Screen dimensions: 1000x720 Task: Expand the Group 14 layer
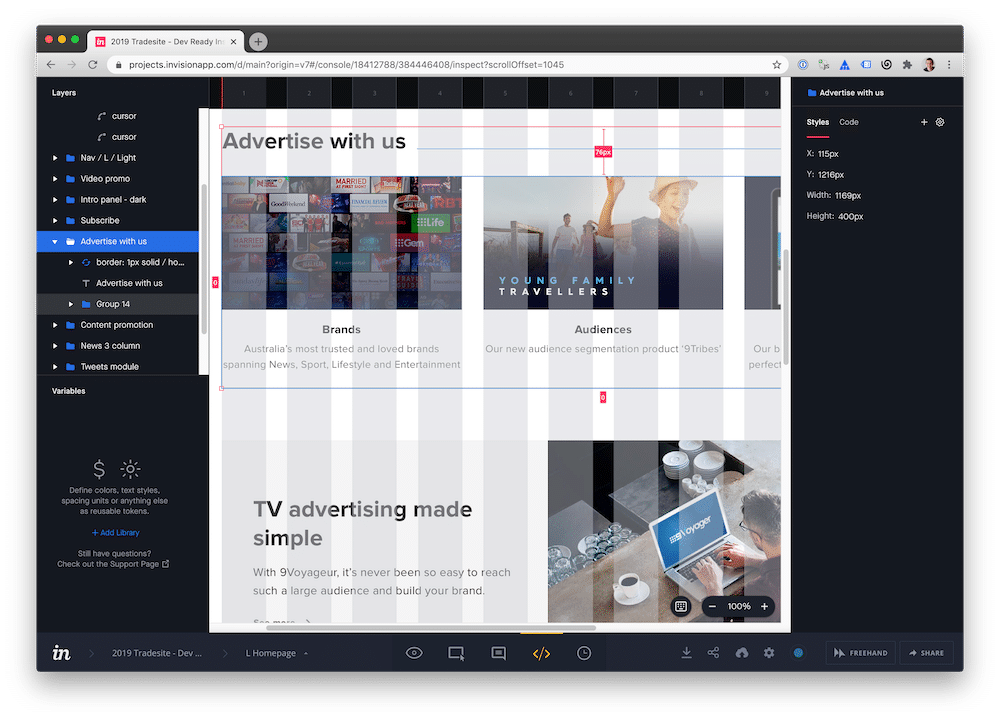click(x=70, y=304)
